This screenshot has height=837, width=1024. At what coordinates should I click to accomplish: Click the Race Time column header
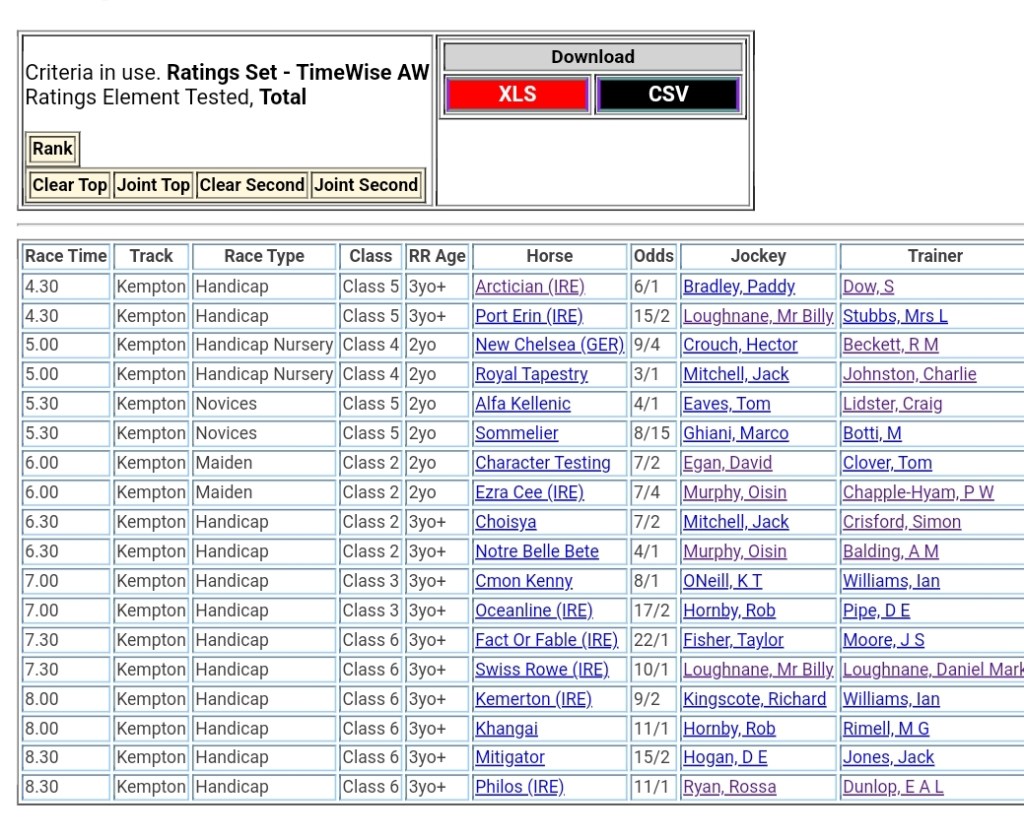(66, 256)
